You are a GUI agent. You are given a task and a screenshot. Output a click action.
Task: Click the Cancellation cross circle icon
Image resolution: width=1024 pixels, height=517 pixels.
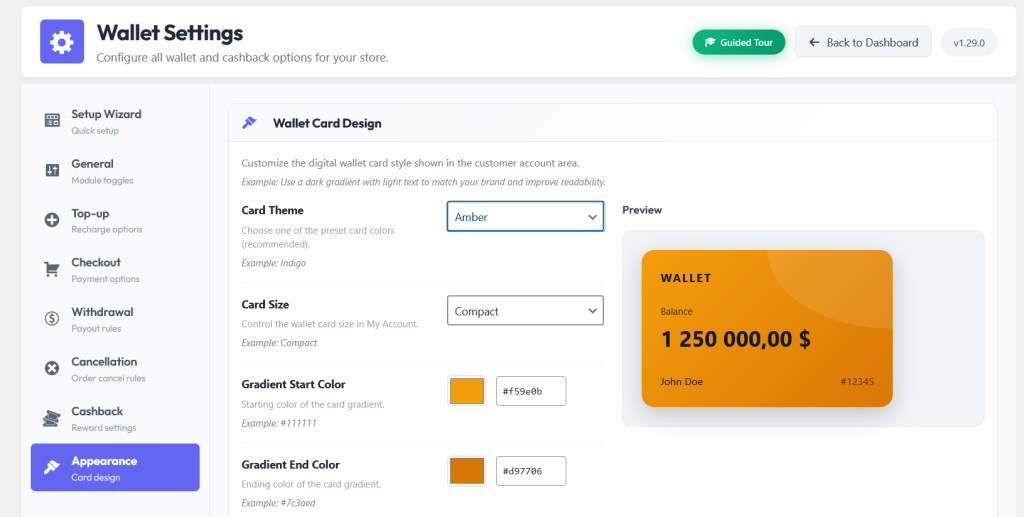(x=52, y=368)
